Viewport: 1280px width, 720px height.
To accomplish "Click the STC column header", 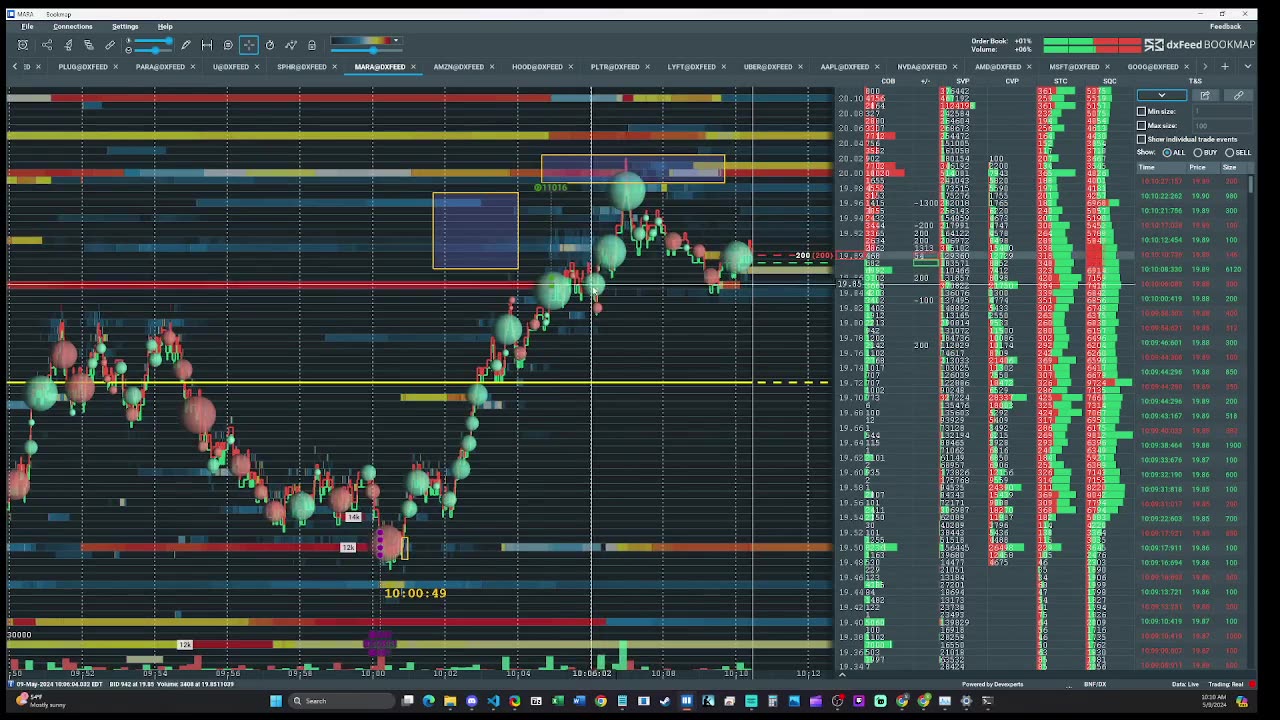I will (1060, 81).
